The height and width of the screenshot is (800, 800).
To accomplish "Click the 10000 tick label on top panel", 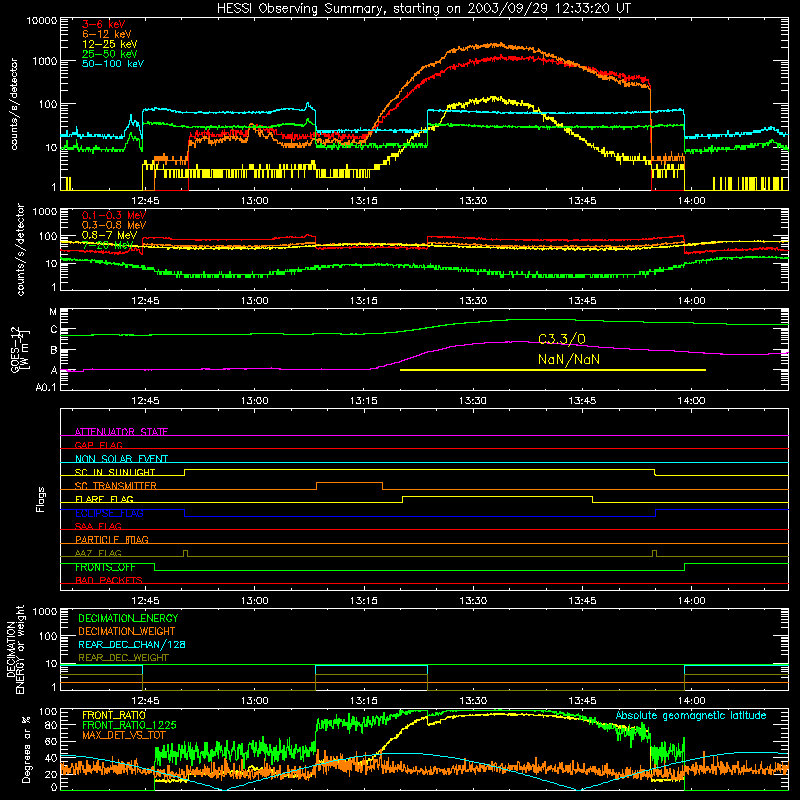I will (x=42, y=20).
